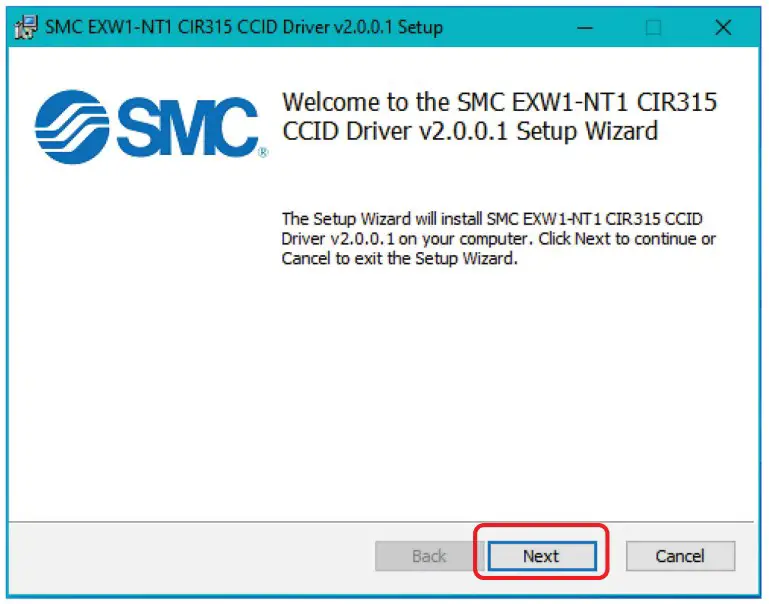Cancel the driver setup wizard
769x604 pixels.
[680, 556]
